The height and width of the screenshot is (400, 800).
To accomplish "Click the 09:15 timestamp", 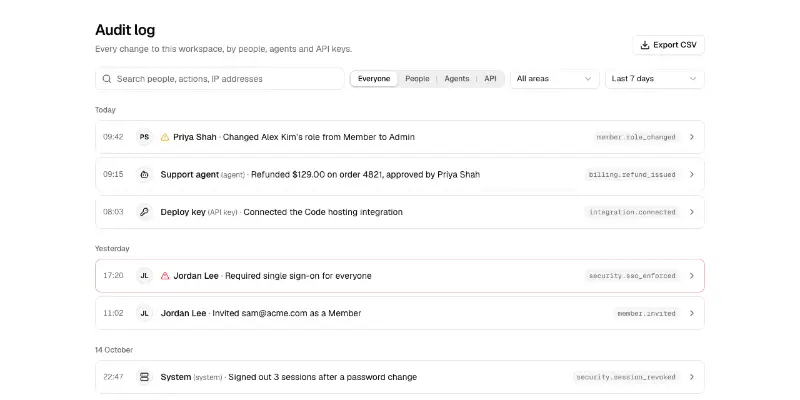I will 113,174.
